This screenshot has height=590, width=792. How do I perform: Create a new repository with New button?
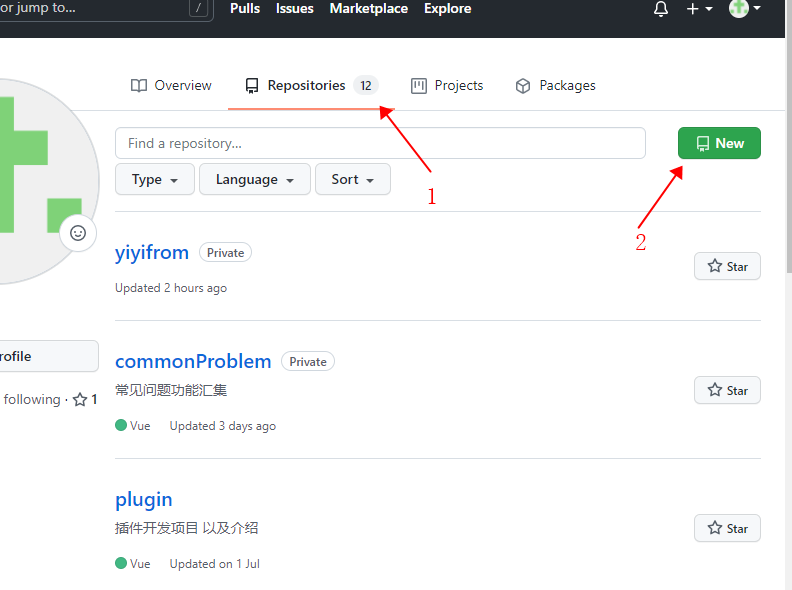pyautogui.click(x=719, y=143)
